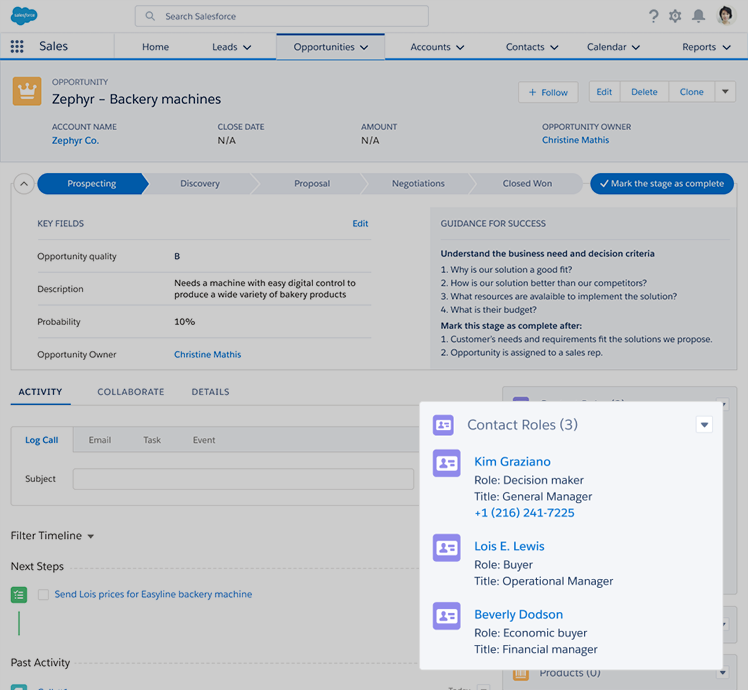Switch to the Collaborate tab
748x690 pixels.
tap(130, 392)
